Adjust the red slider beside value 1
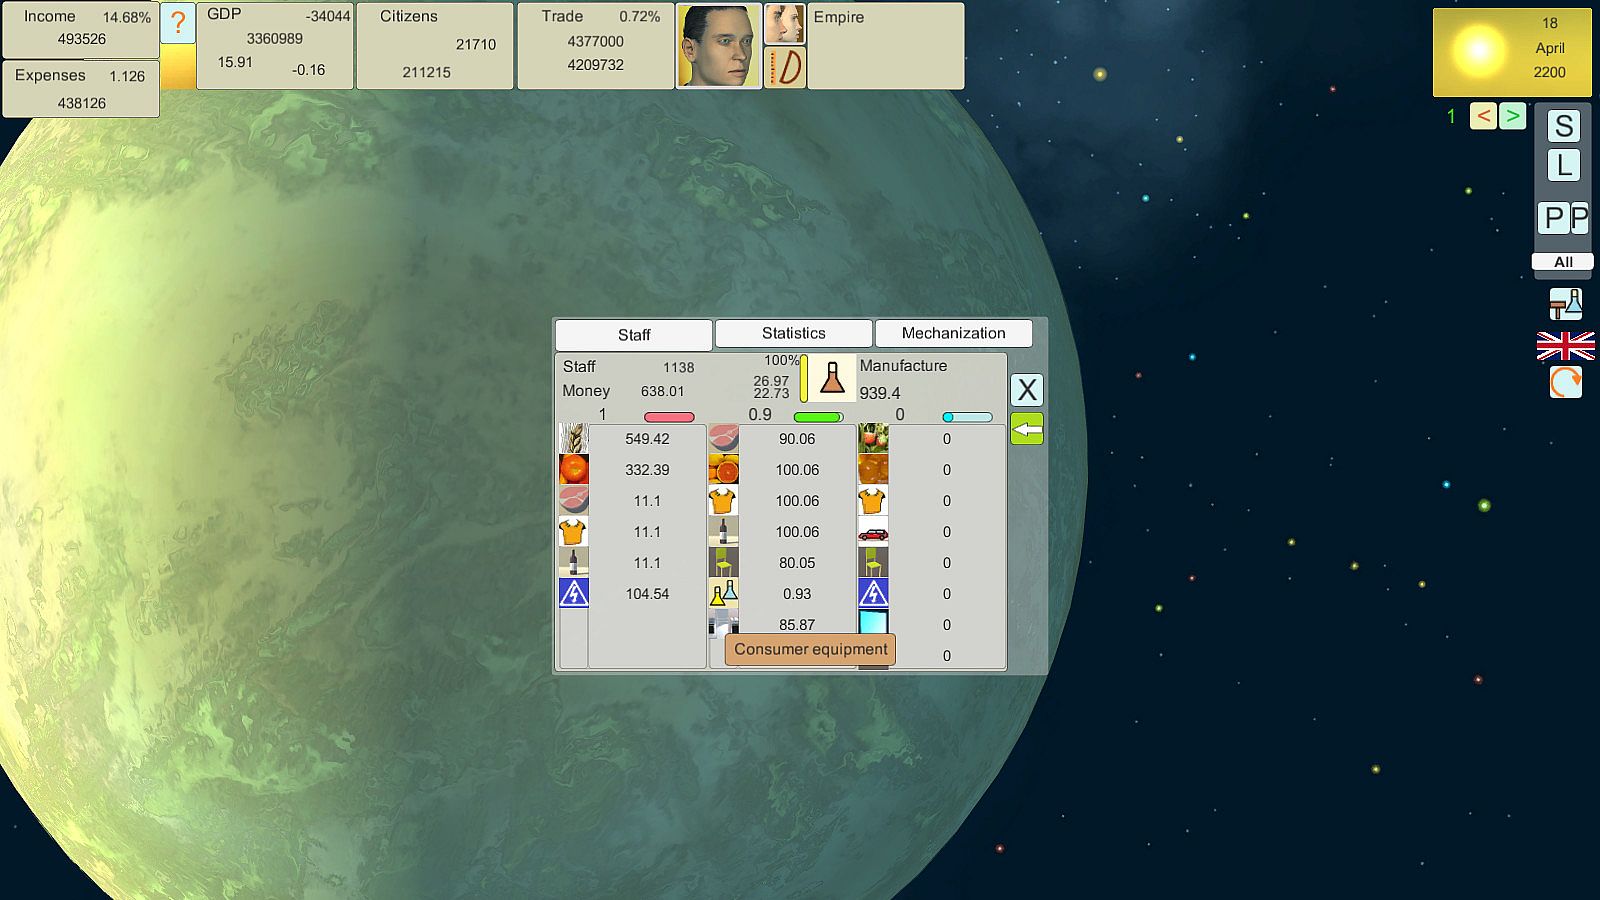 669,417
